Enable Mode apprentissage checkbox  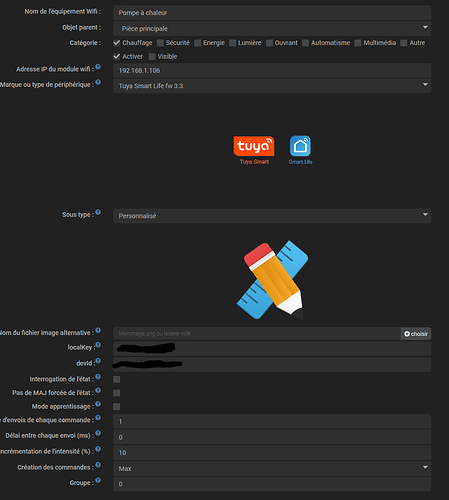click(x=117, y=407)
